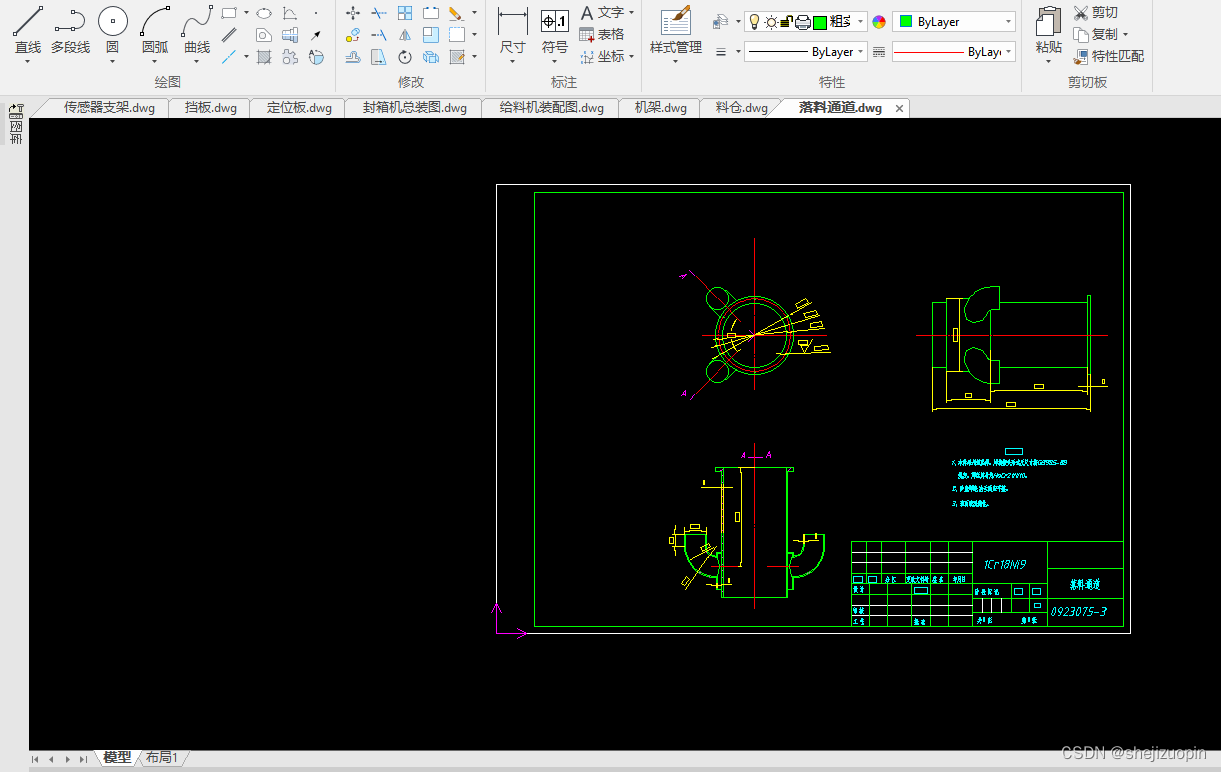Click the layer manager icon
The height and width of the screenshot is (772, 1221).
[x=720, y=21]
